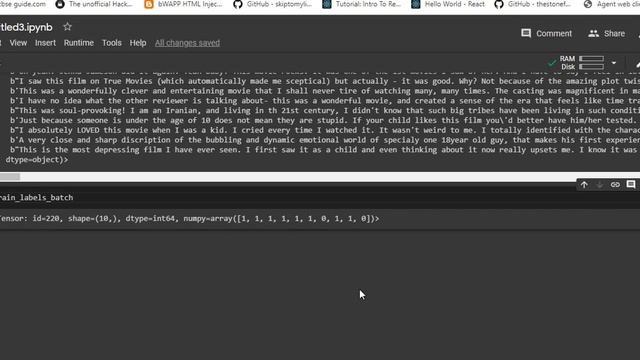Click into the rain_labels_batch code cell

[x=320, y=198]
